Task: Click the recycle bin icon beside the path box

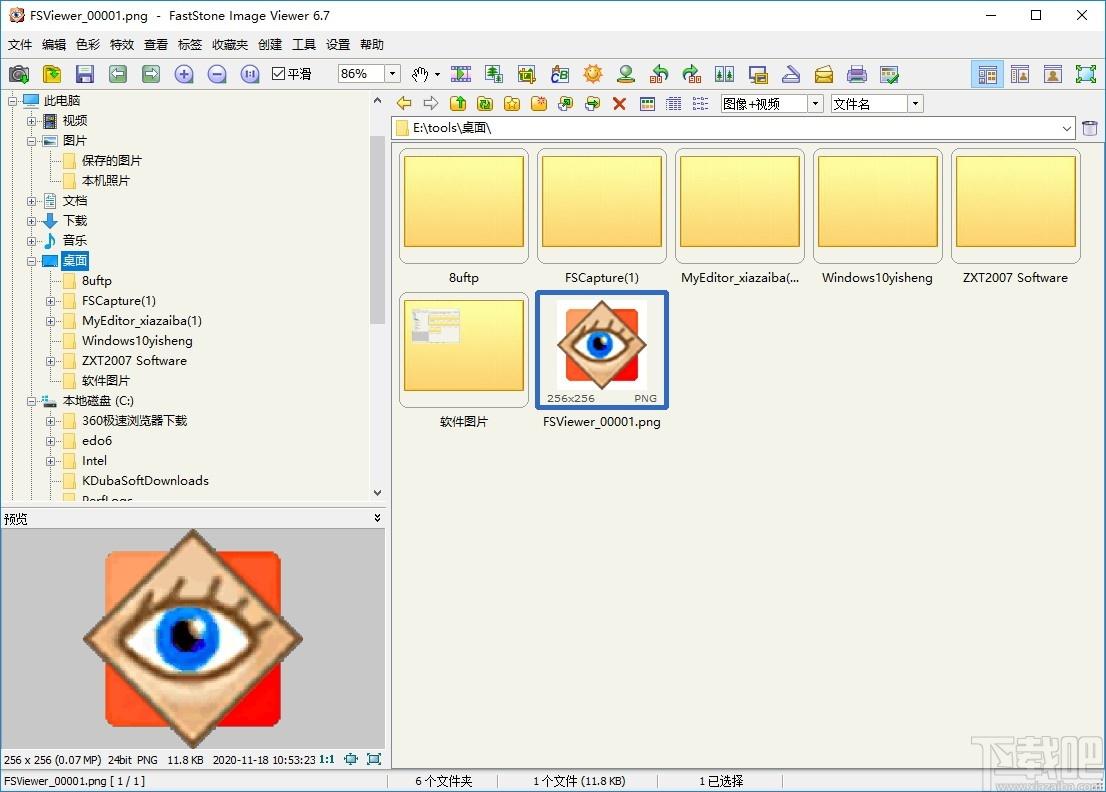Action: [x=1090, y=128]
